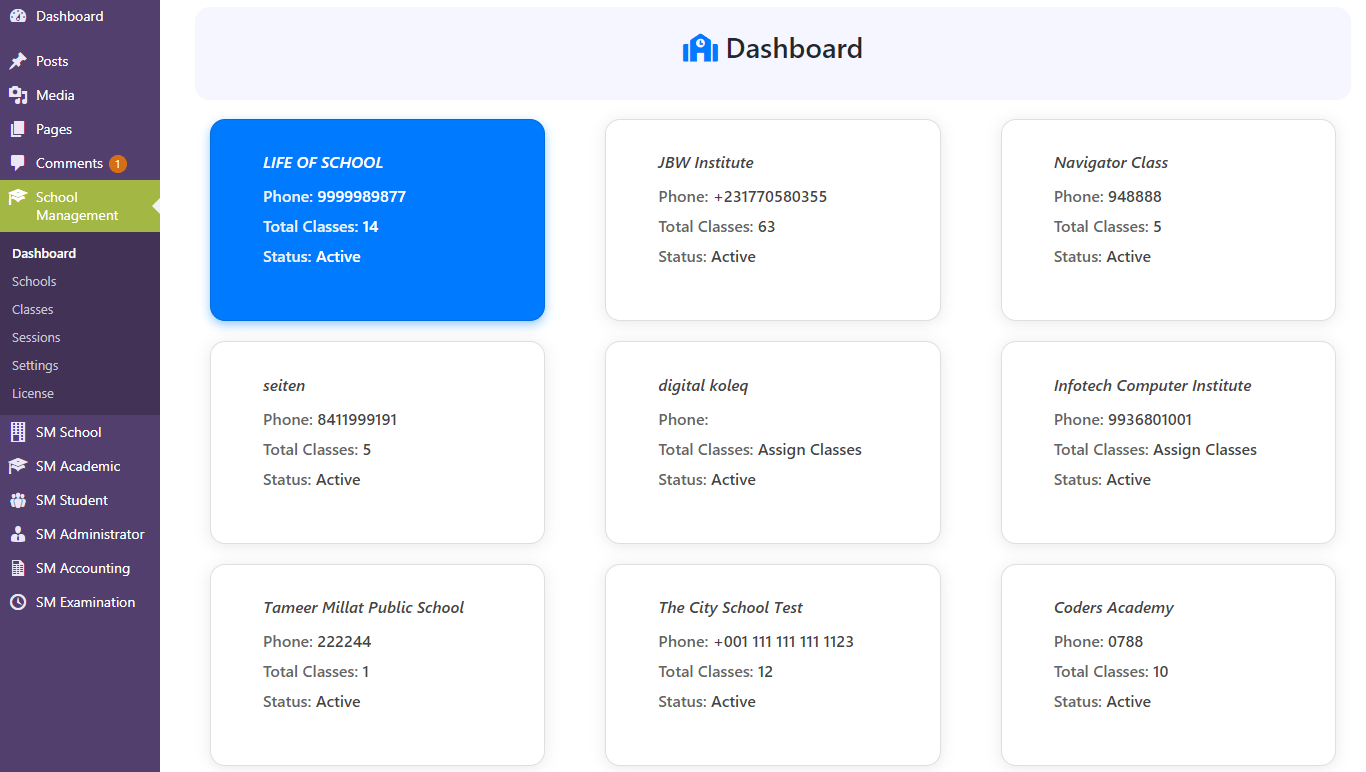The width and height of the screenshot is (1366, 772).
Task: Select the JBW Institute card title
Action: point(706,162)
